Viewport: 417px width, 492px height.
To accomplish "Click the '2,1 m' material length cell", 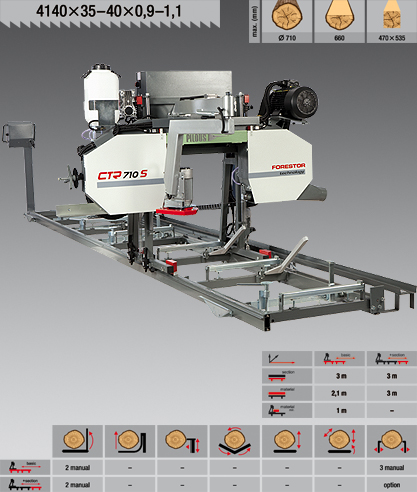I will (339, 393).
